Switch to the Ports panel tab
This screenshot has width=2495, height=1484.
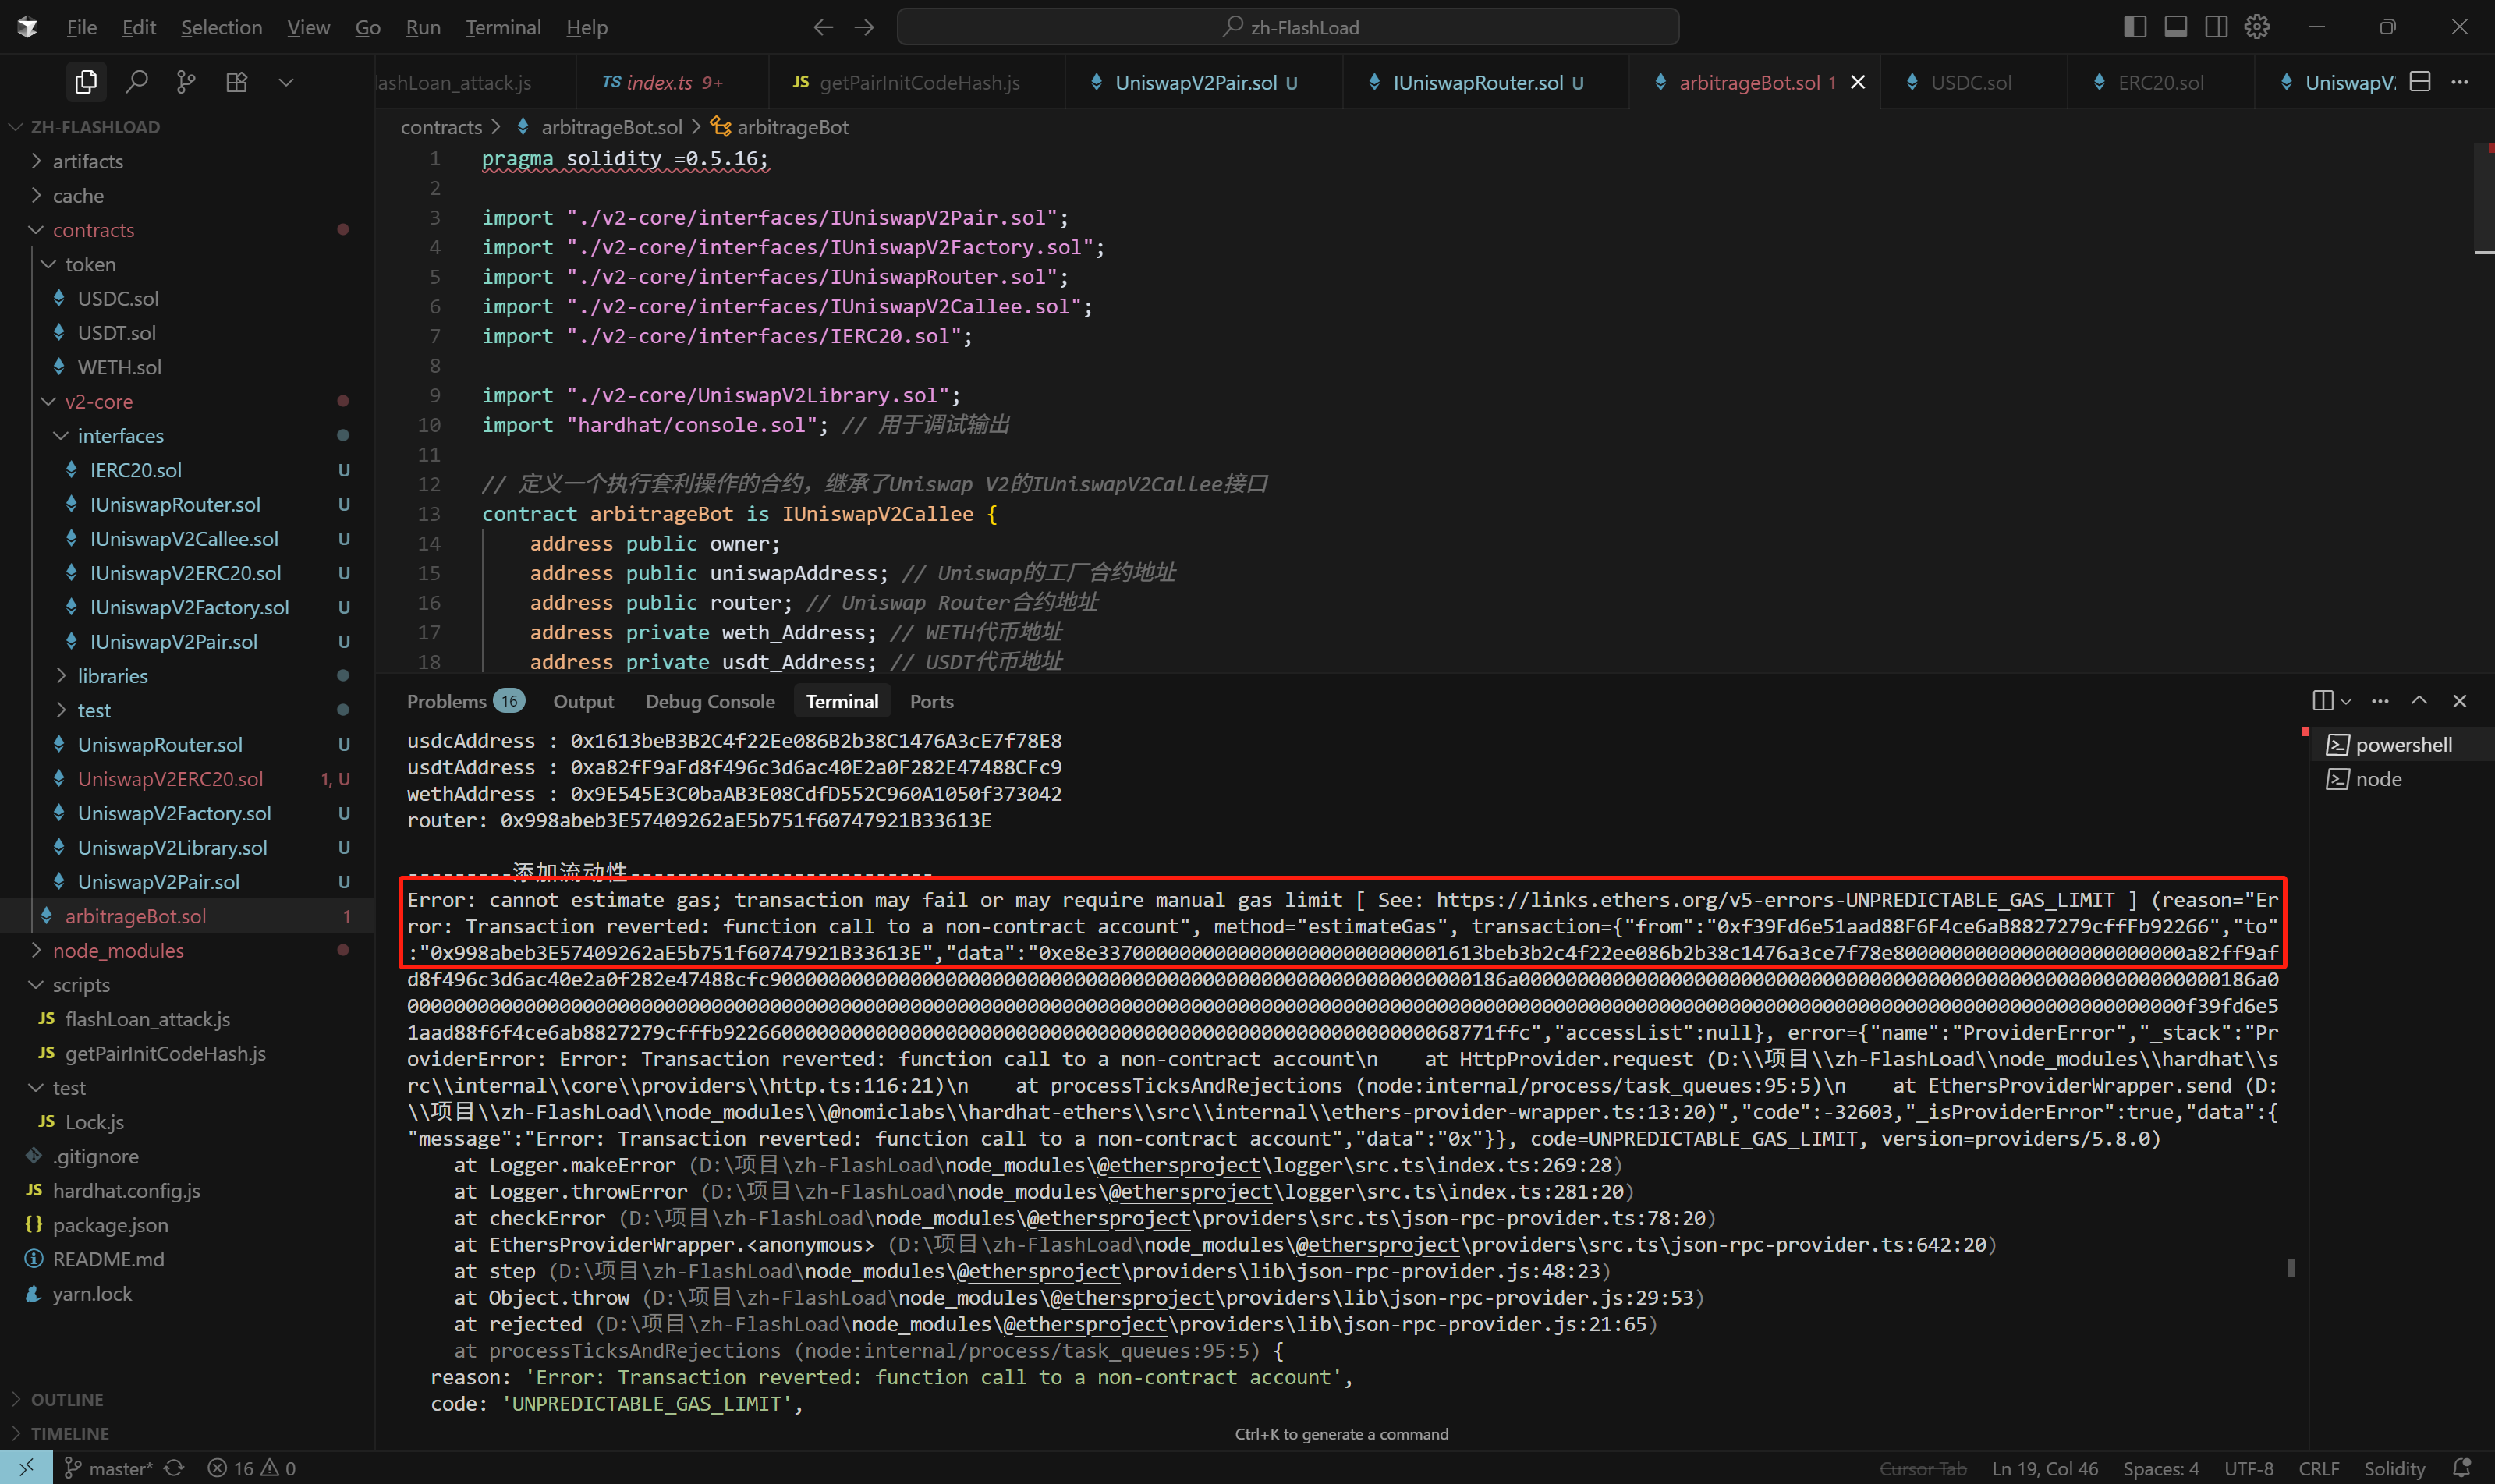[931, 701]
